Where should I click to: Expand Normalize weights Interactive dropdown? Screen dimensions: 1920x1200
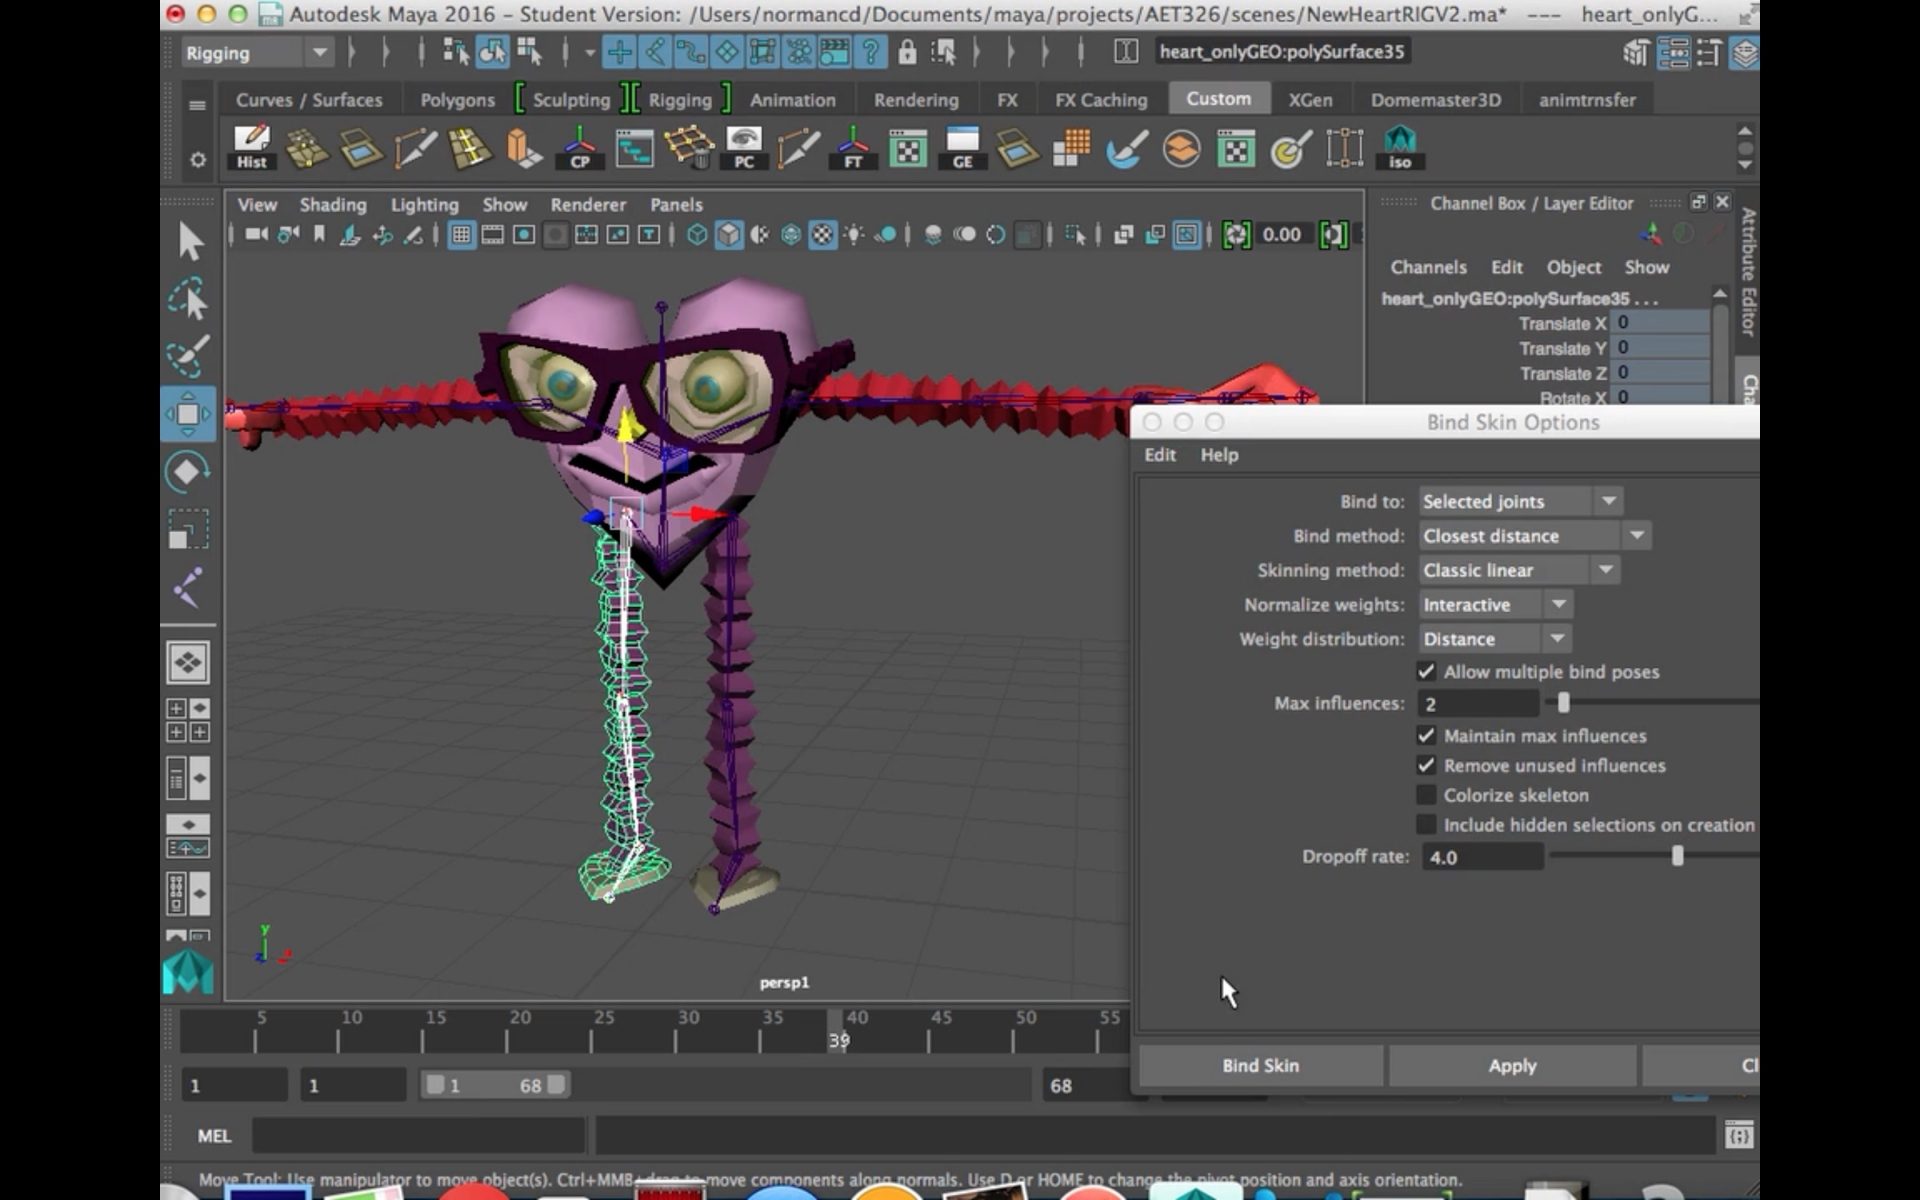(1559, 604)
